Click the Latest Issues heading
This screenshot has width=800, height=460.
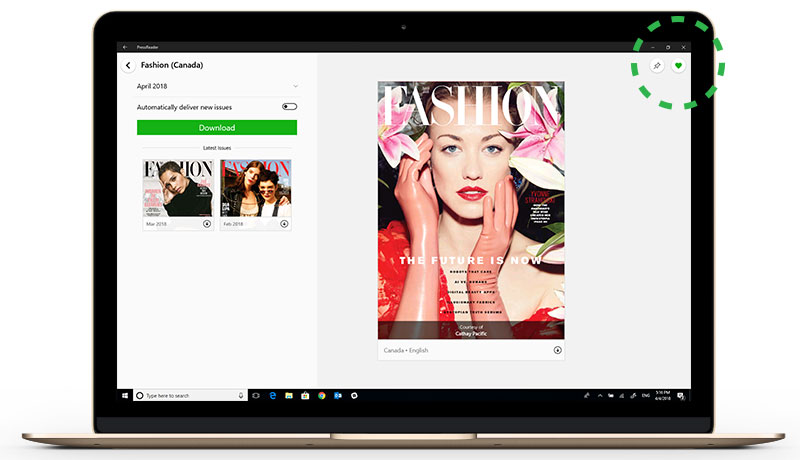(217, 148)
